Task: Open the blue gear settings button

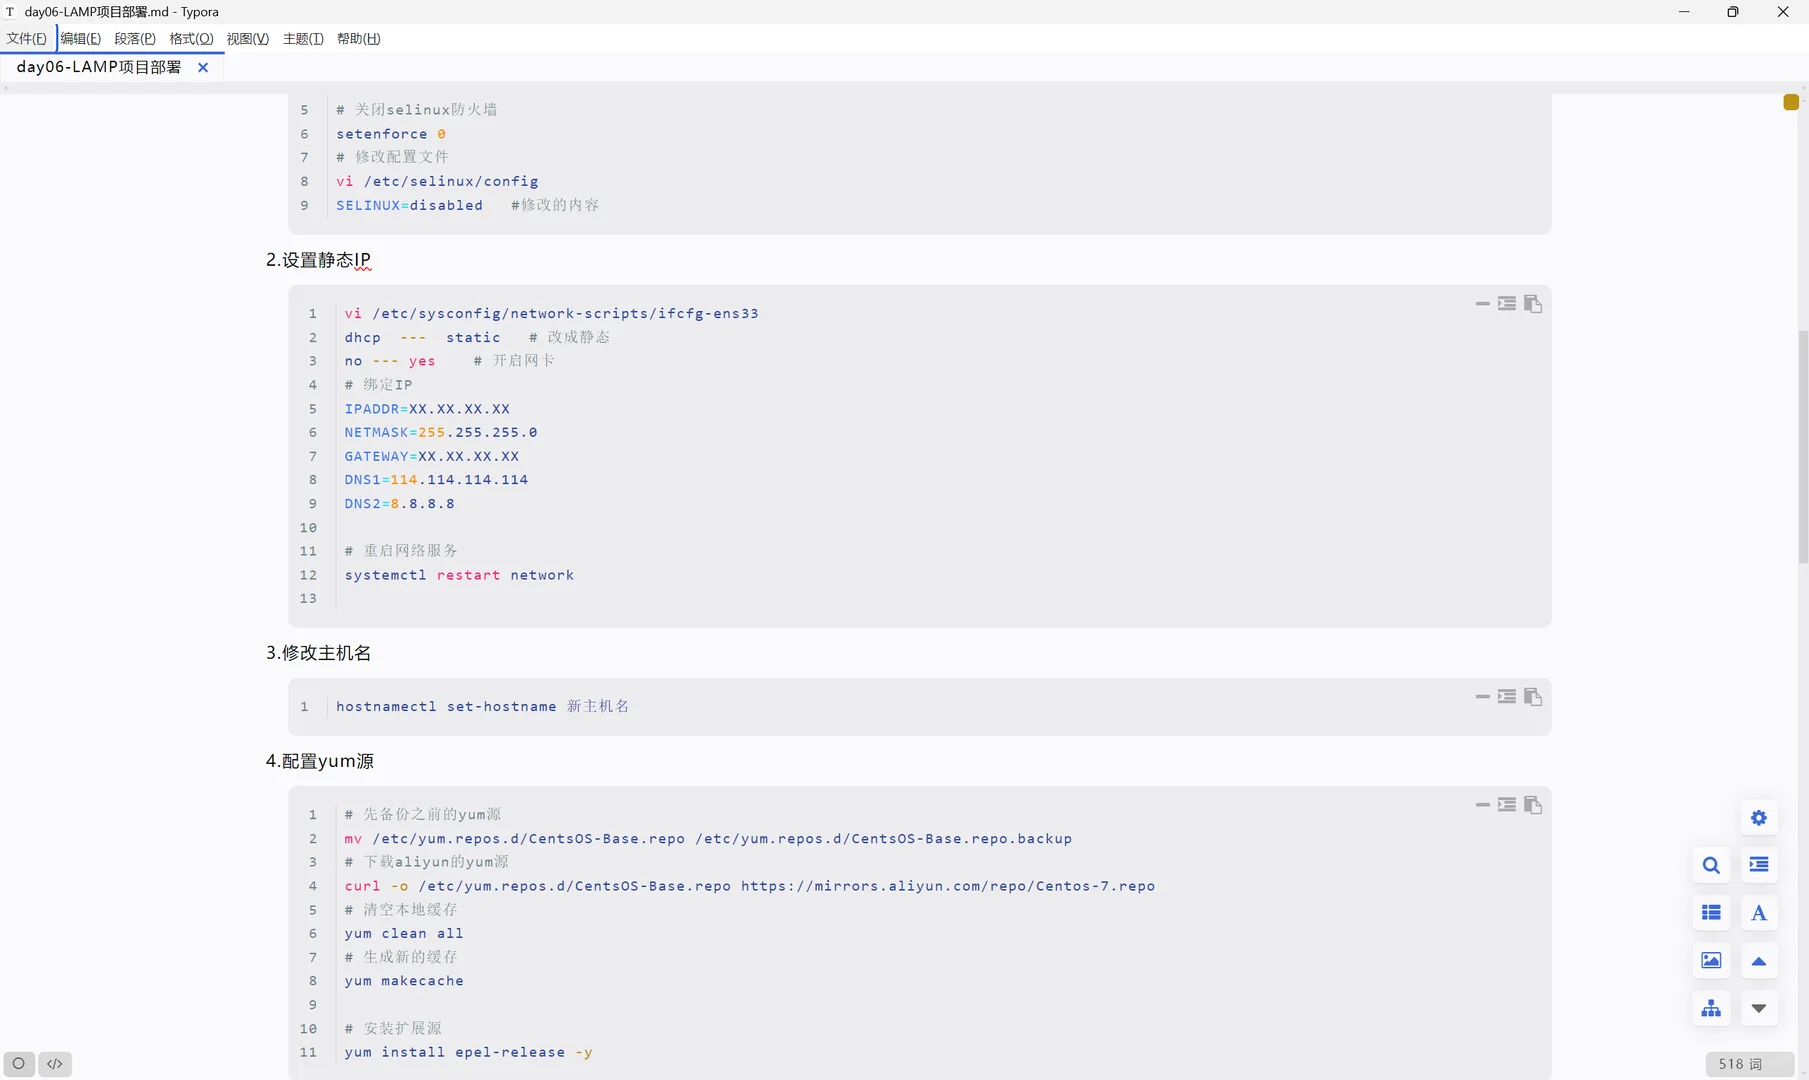Action: point(1759,818)
